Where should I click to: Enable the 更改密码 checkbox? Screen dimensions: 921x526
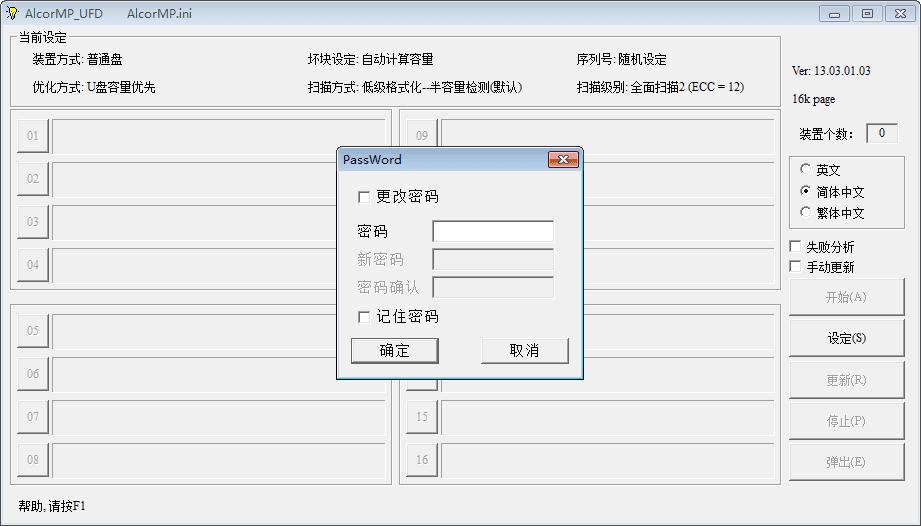(364, 197)
